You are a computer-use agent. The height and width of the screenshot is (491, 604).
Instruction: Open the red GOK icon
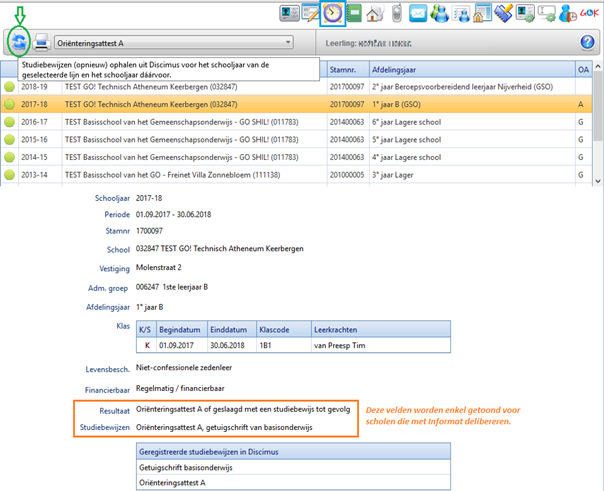tap(590, 13)
